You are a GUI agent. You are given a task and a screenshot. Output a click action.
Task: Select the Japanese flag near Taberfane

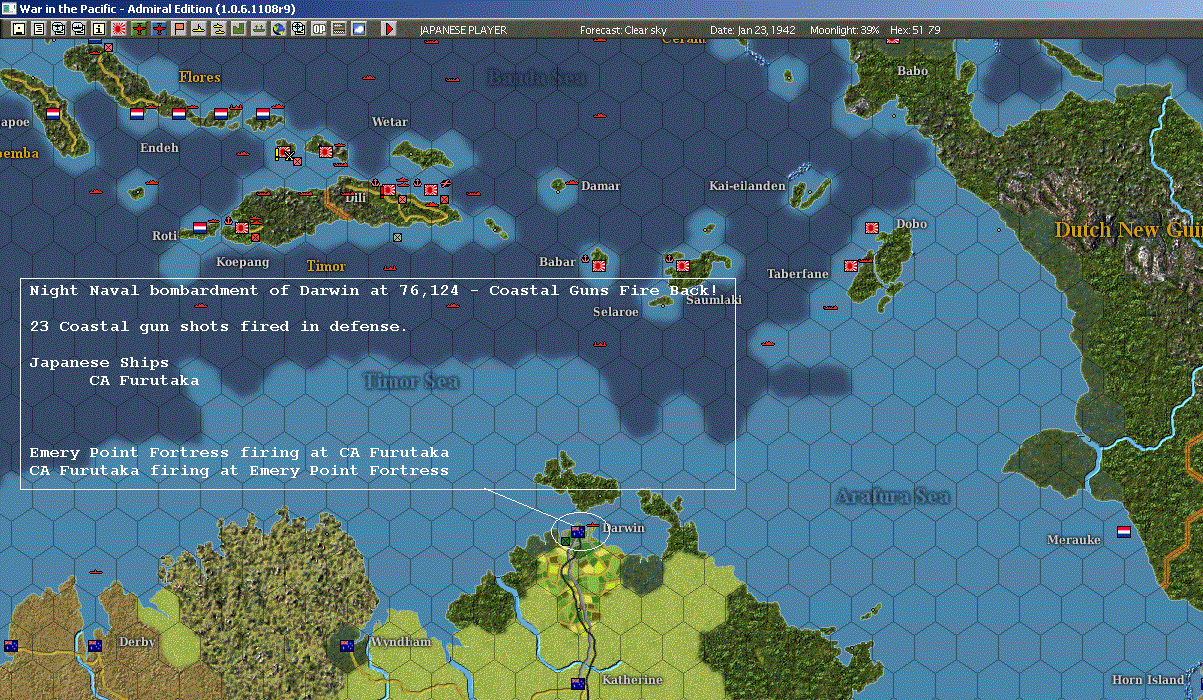pyautogui.click(x=851, y=266)
